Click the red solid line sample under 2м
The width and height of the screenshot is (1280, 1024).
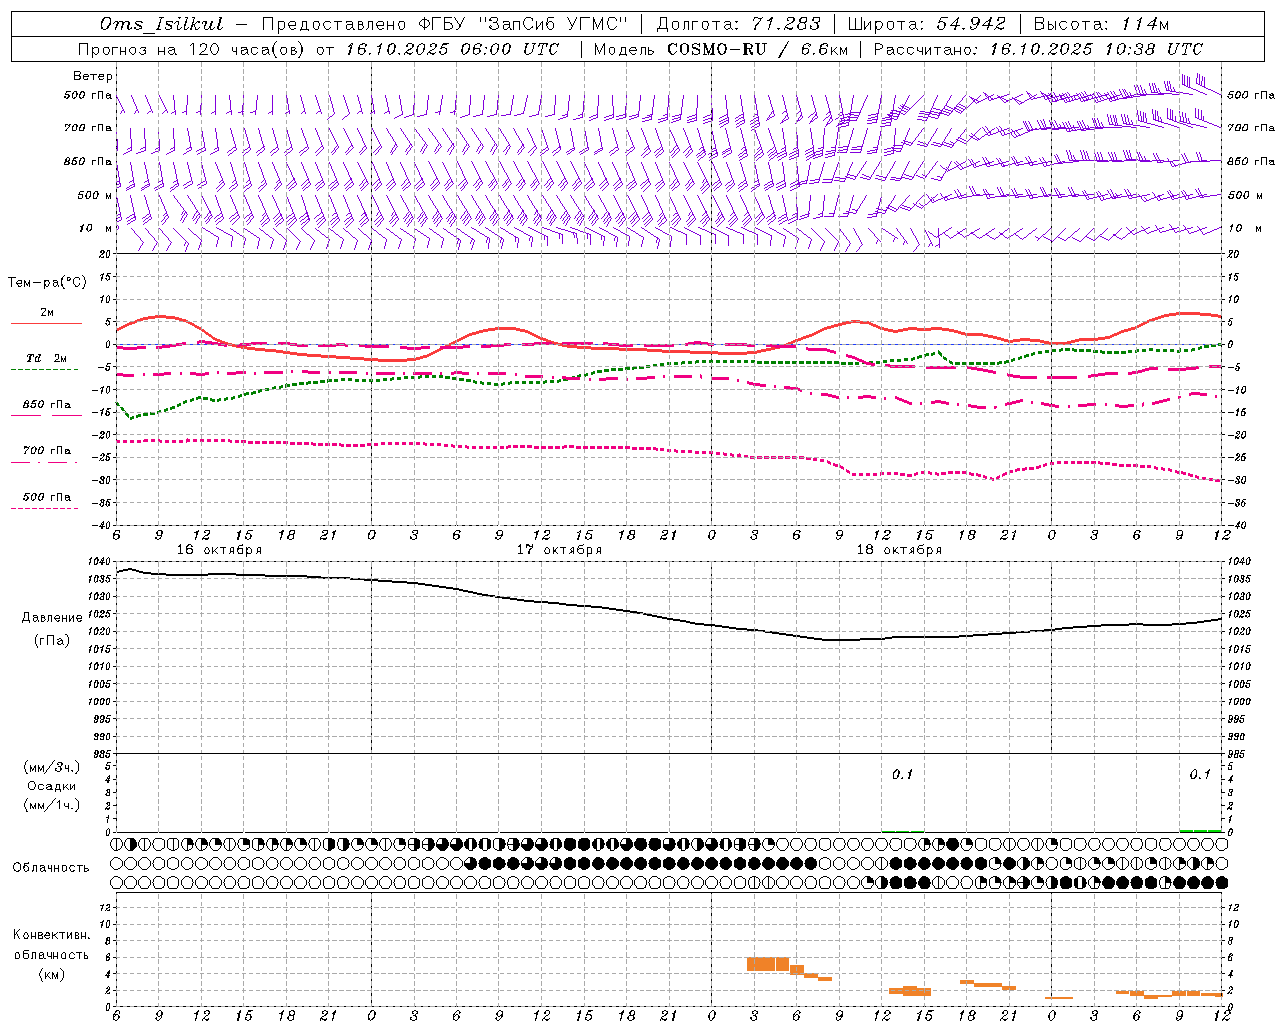(46, 324)
